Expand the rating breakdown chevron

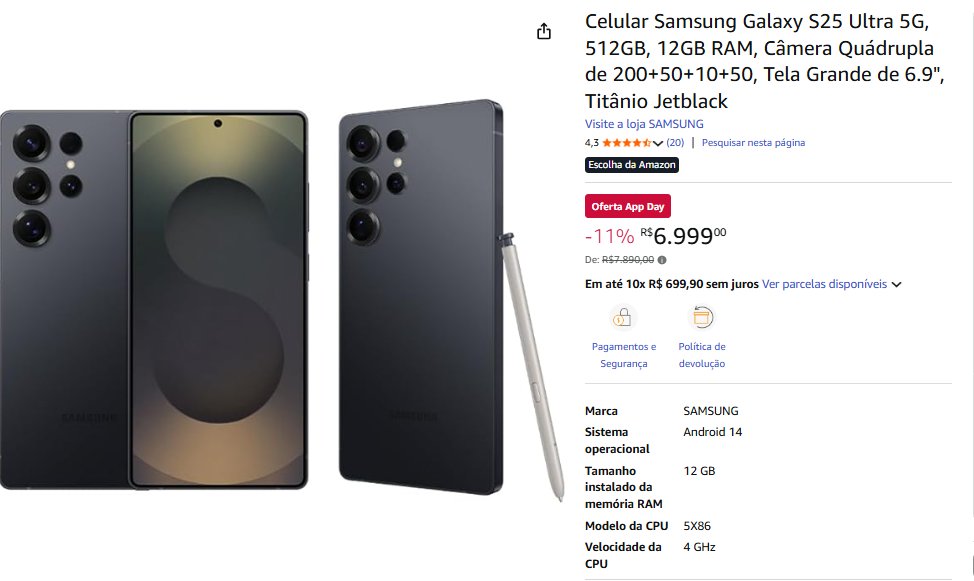pos(658,144)
